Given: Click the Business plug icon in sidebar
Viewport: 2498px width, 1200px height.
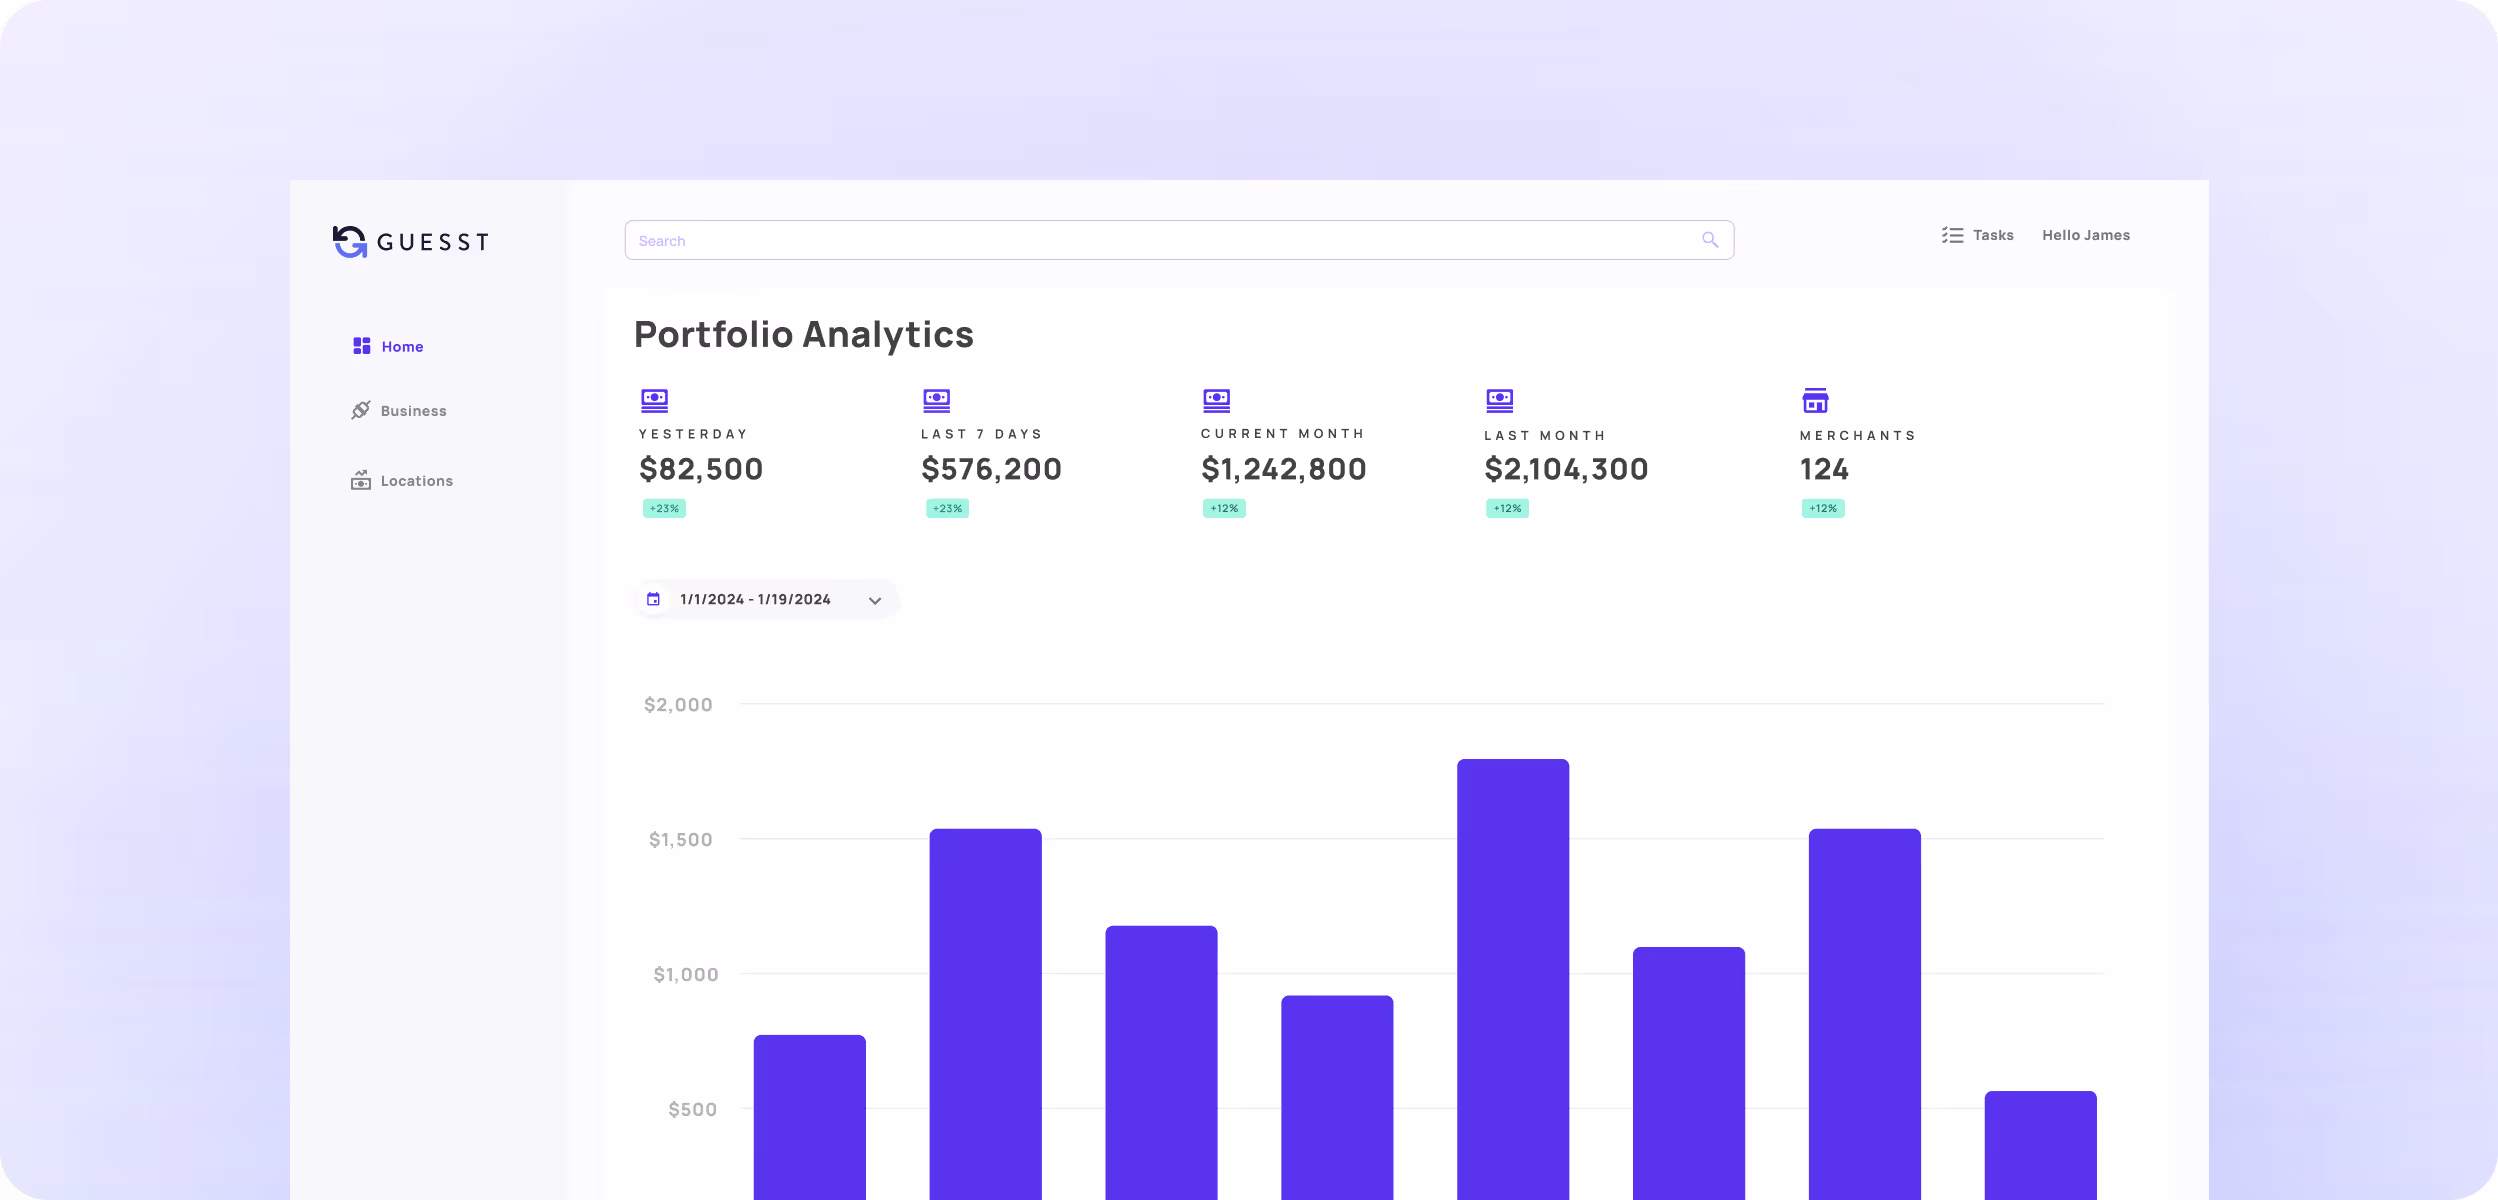Looking at the screenshot, I should pos(361,410).
